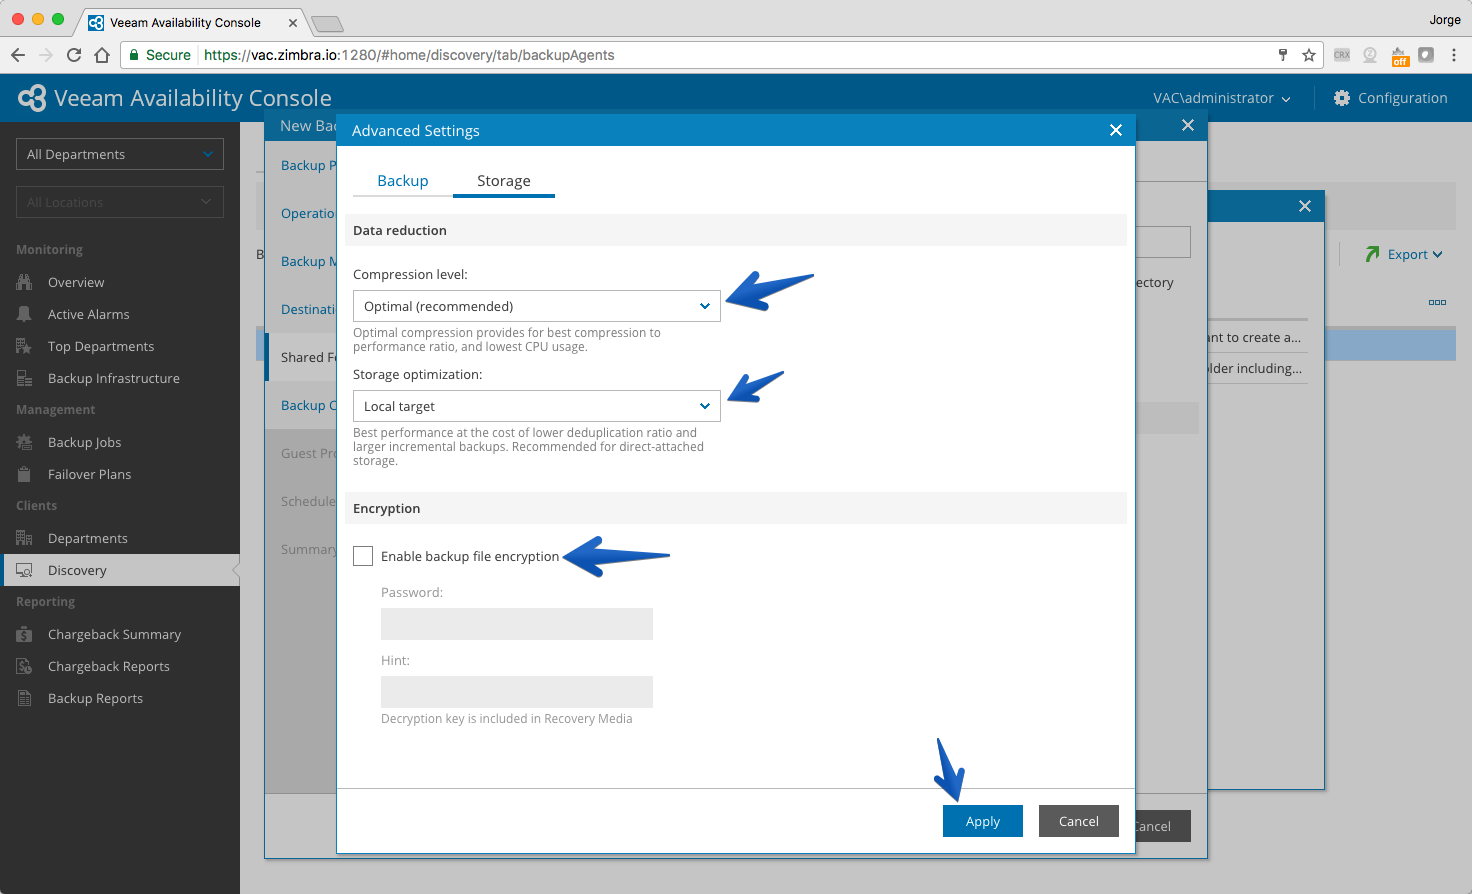The width and height of the screenshot is (1472, 894).
Task: Open Top Departments via its sidebar icon
Action: point(24,346)
